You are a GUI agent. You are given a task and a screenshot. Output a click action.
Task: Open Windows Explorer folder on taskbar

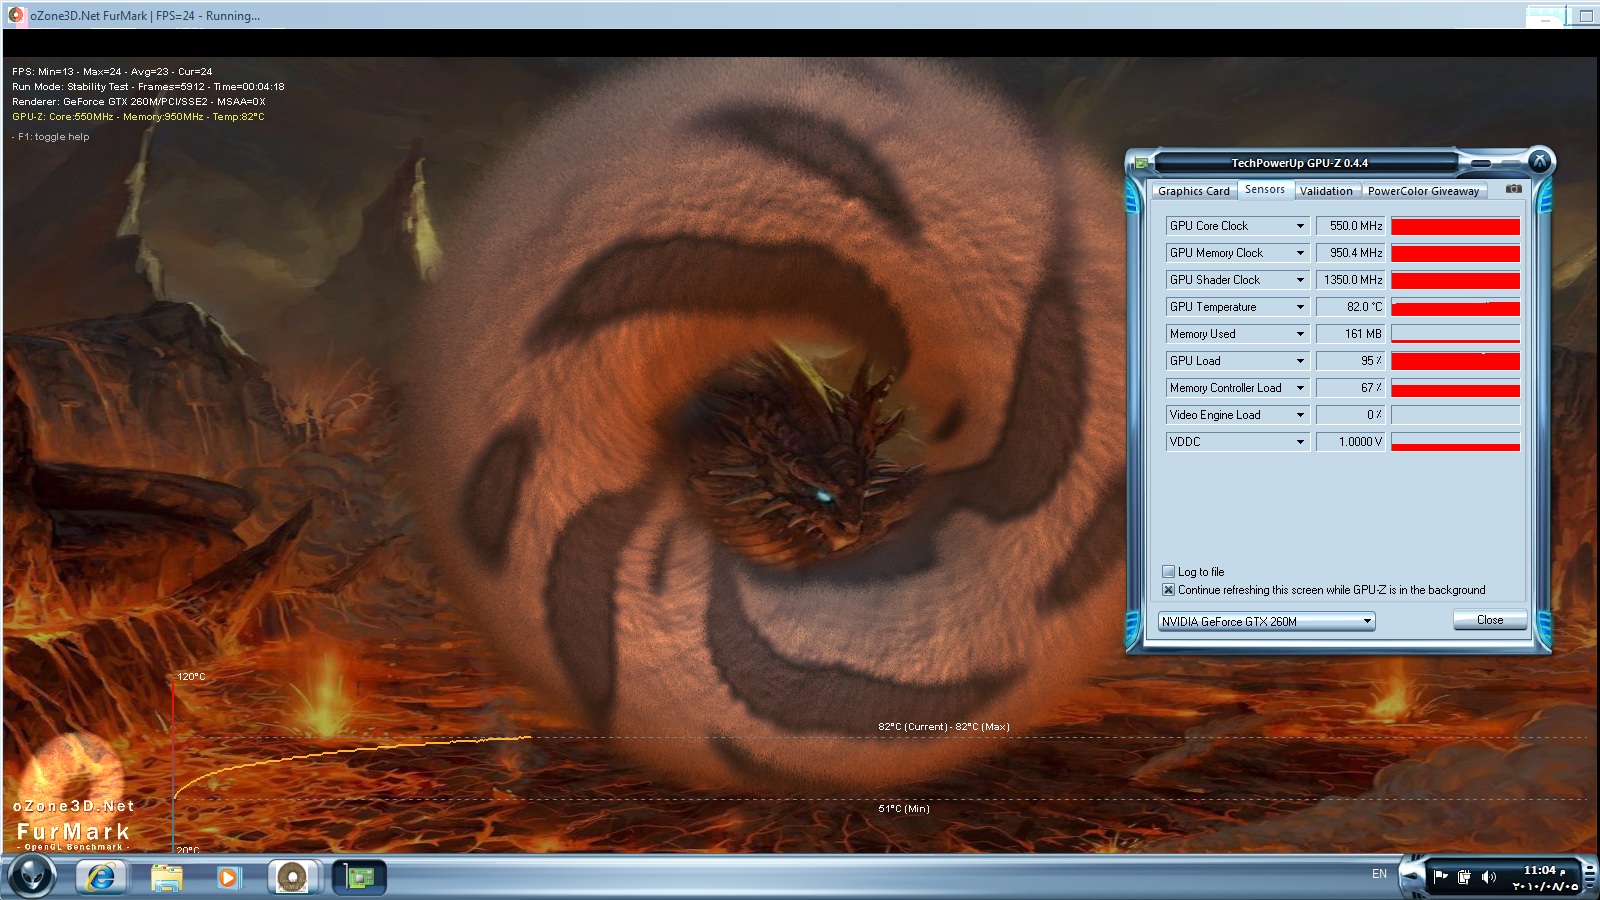166,878
